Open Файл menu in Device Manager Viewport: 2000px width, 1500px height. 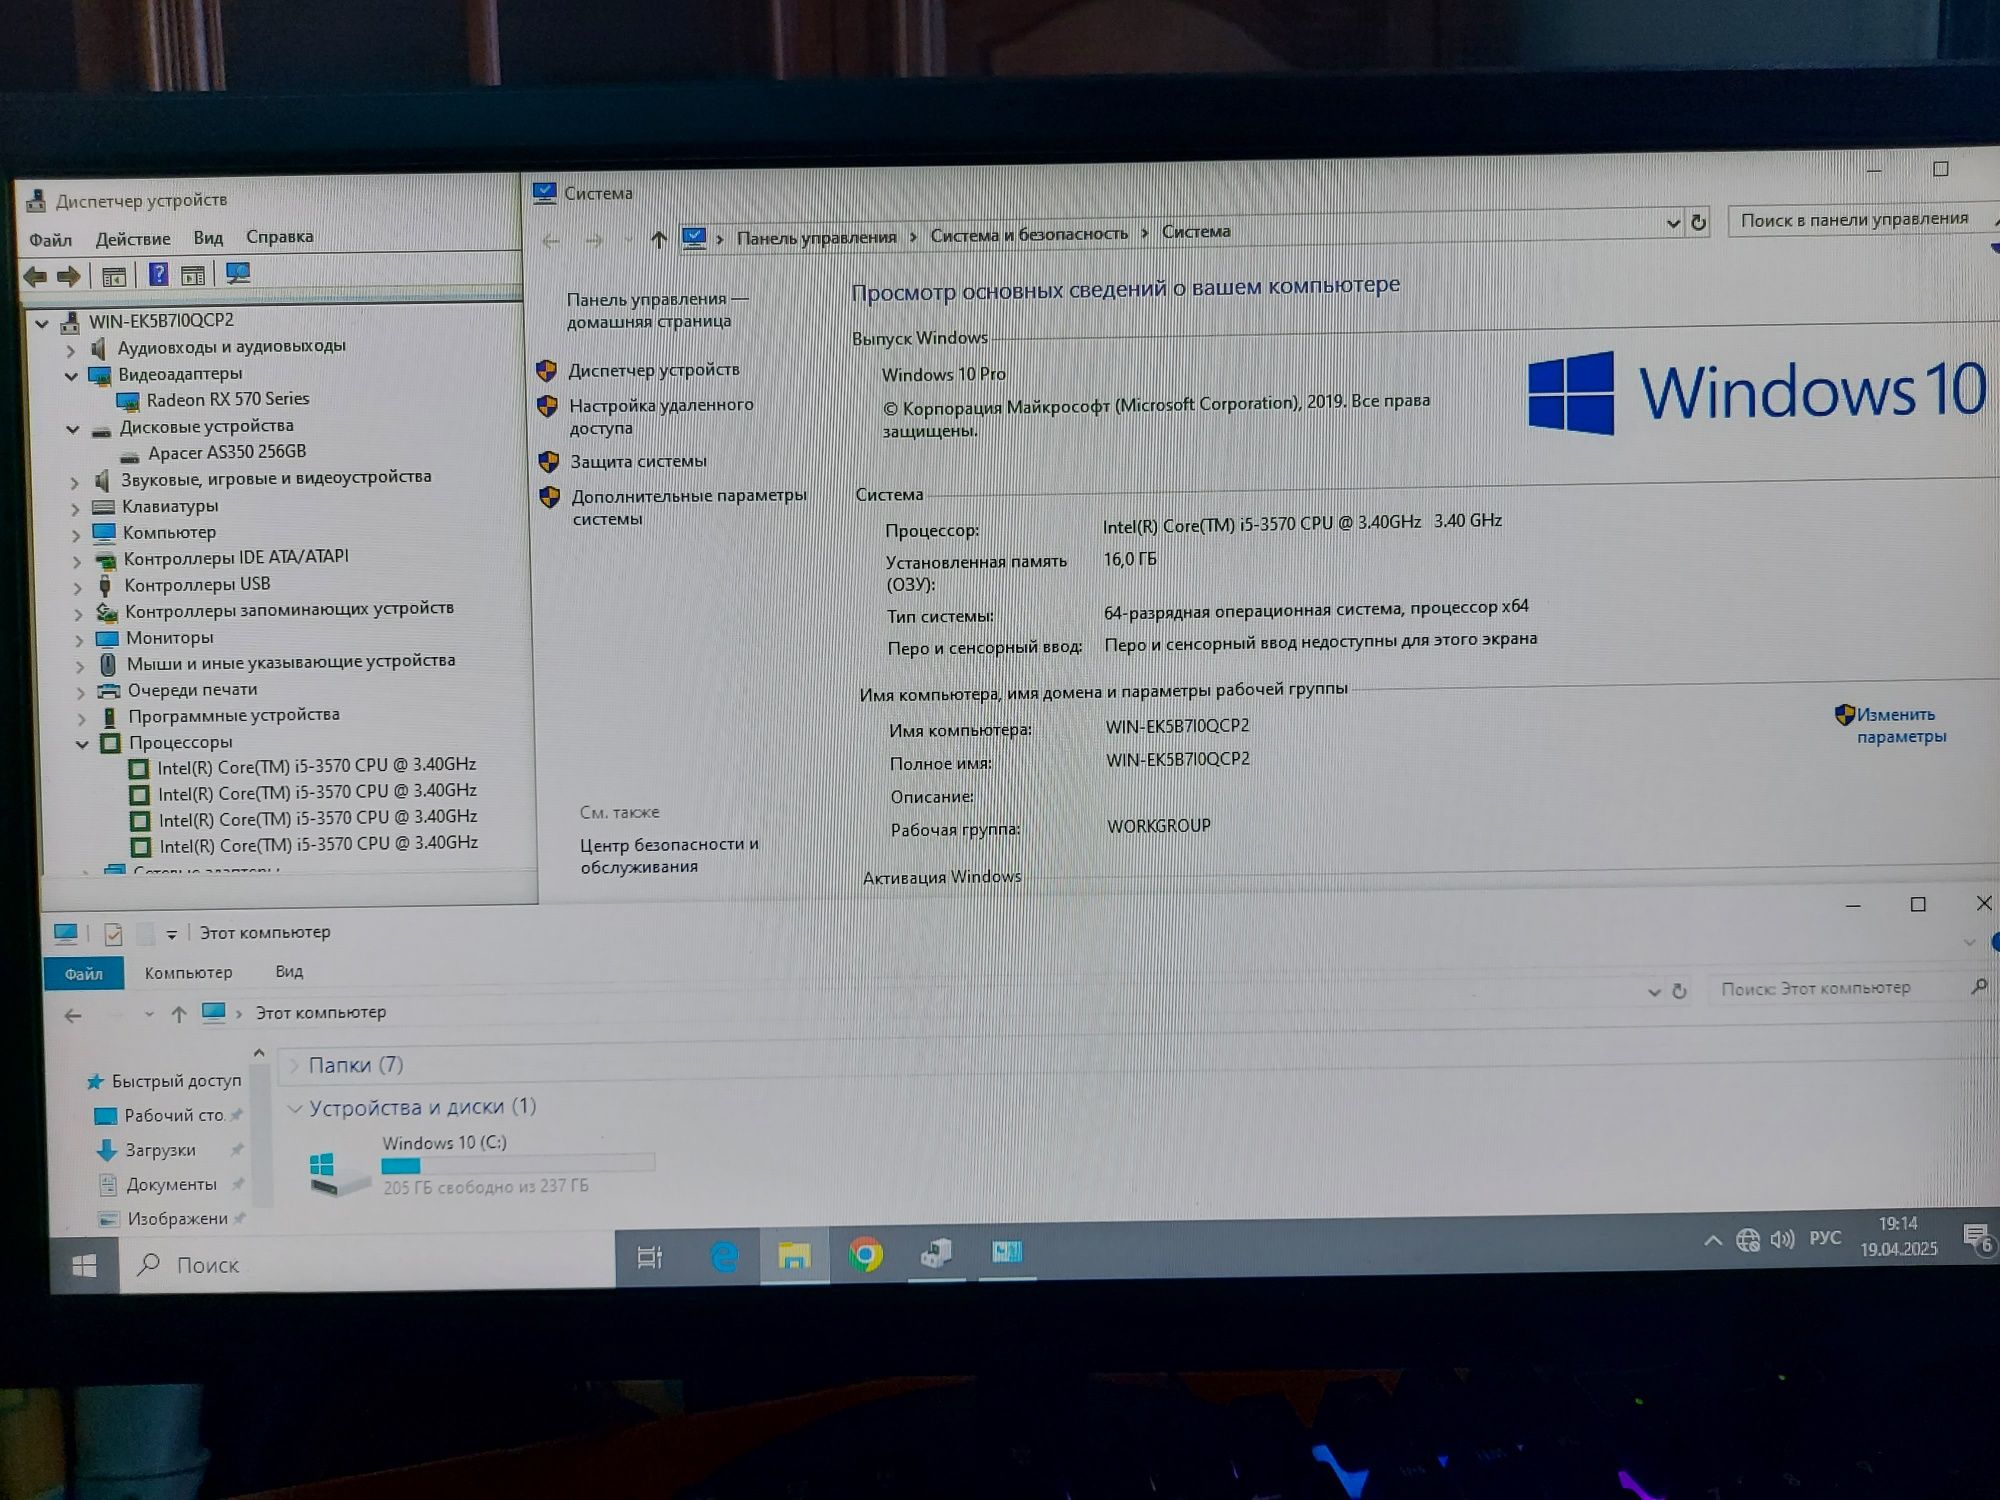[x=50, y=240]
